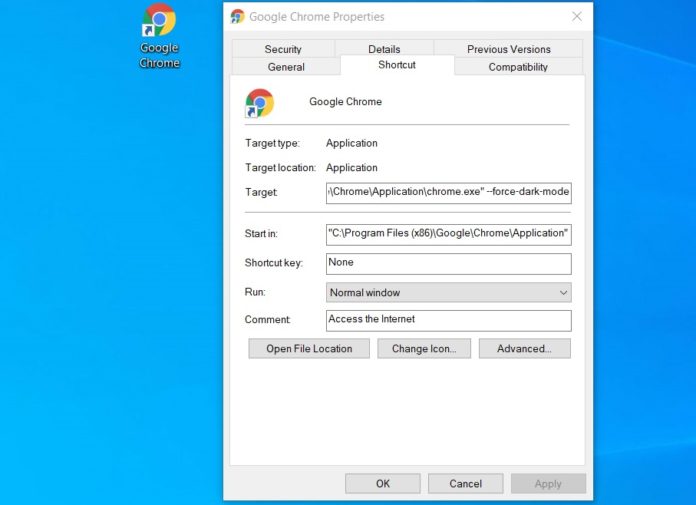Close the Google Chrome Properties dialog
The image size is (696, 505).
(577, 17)
